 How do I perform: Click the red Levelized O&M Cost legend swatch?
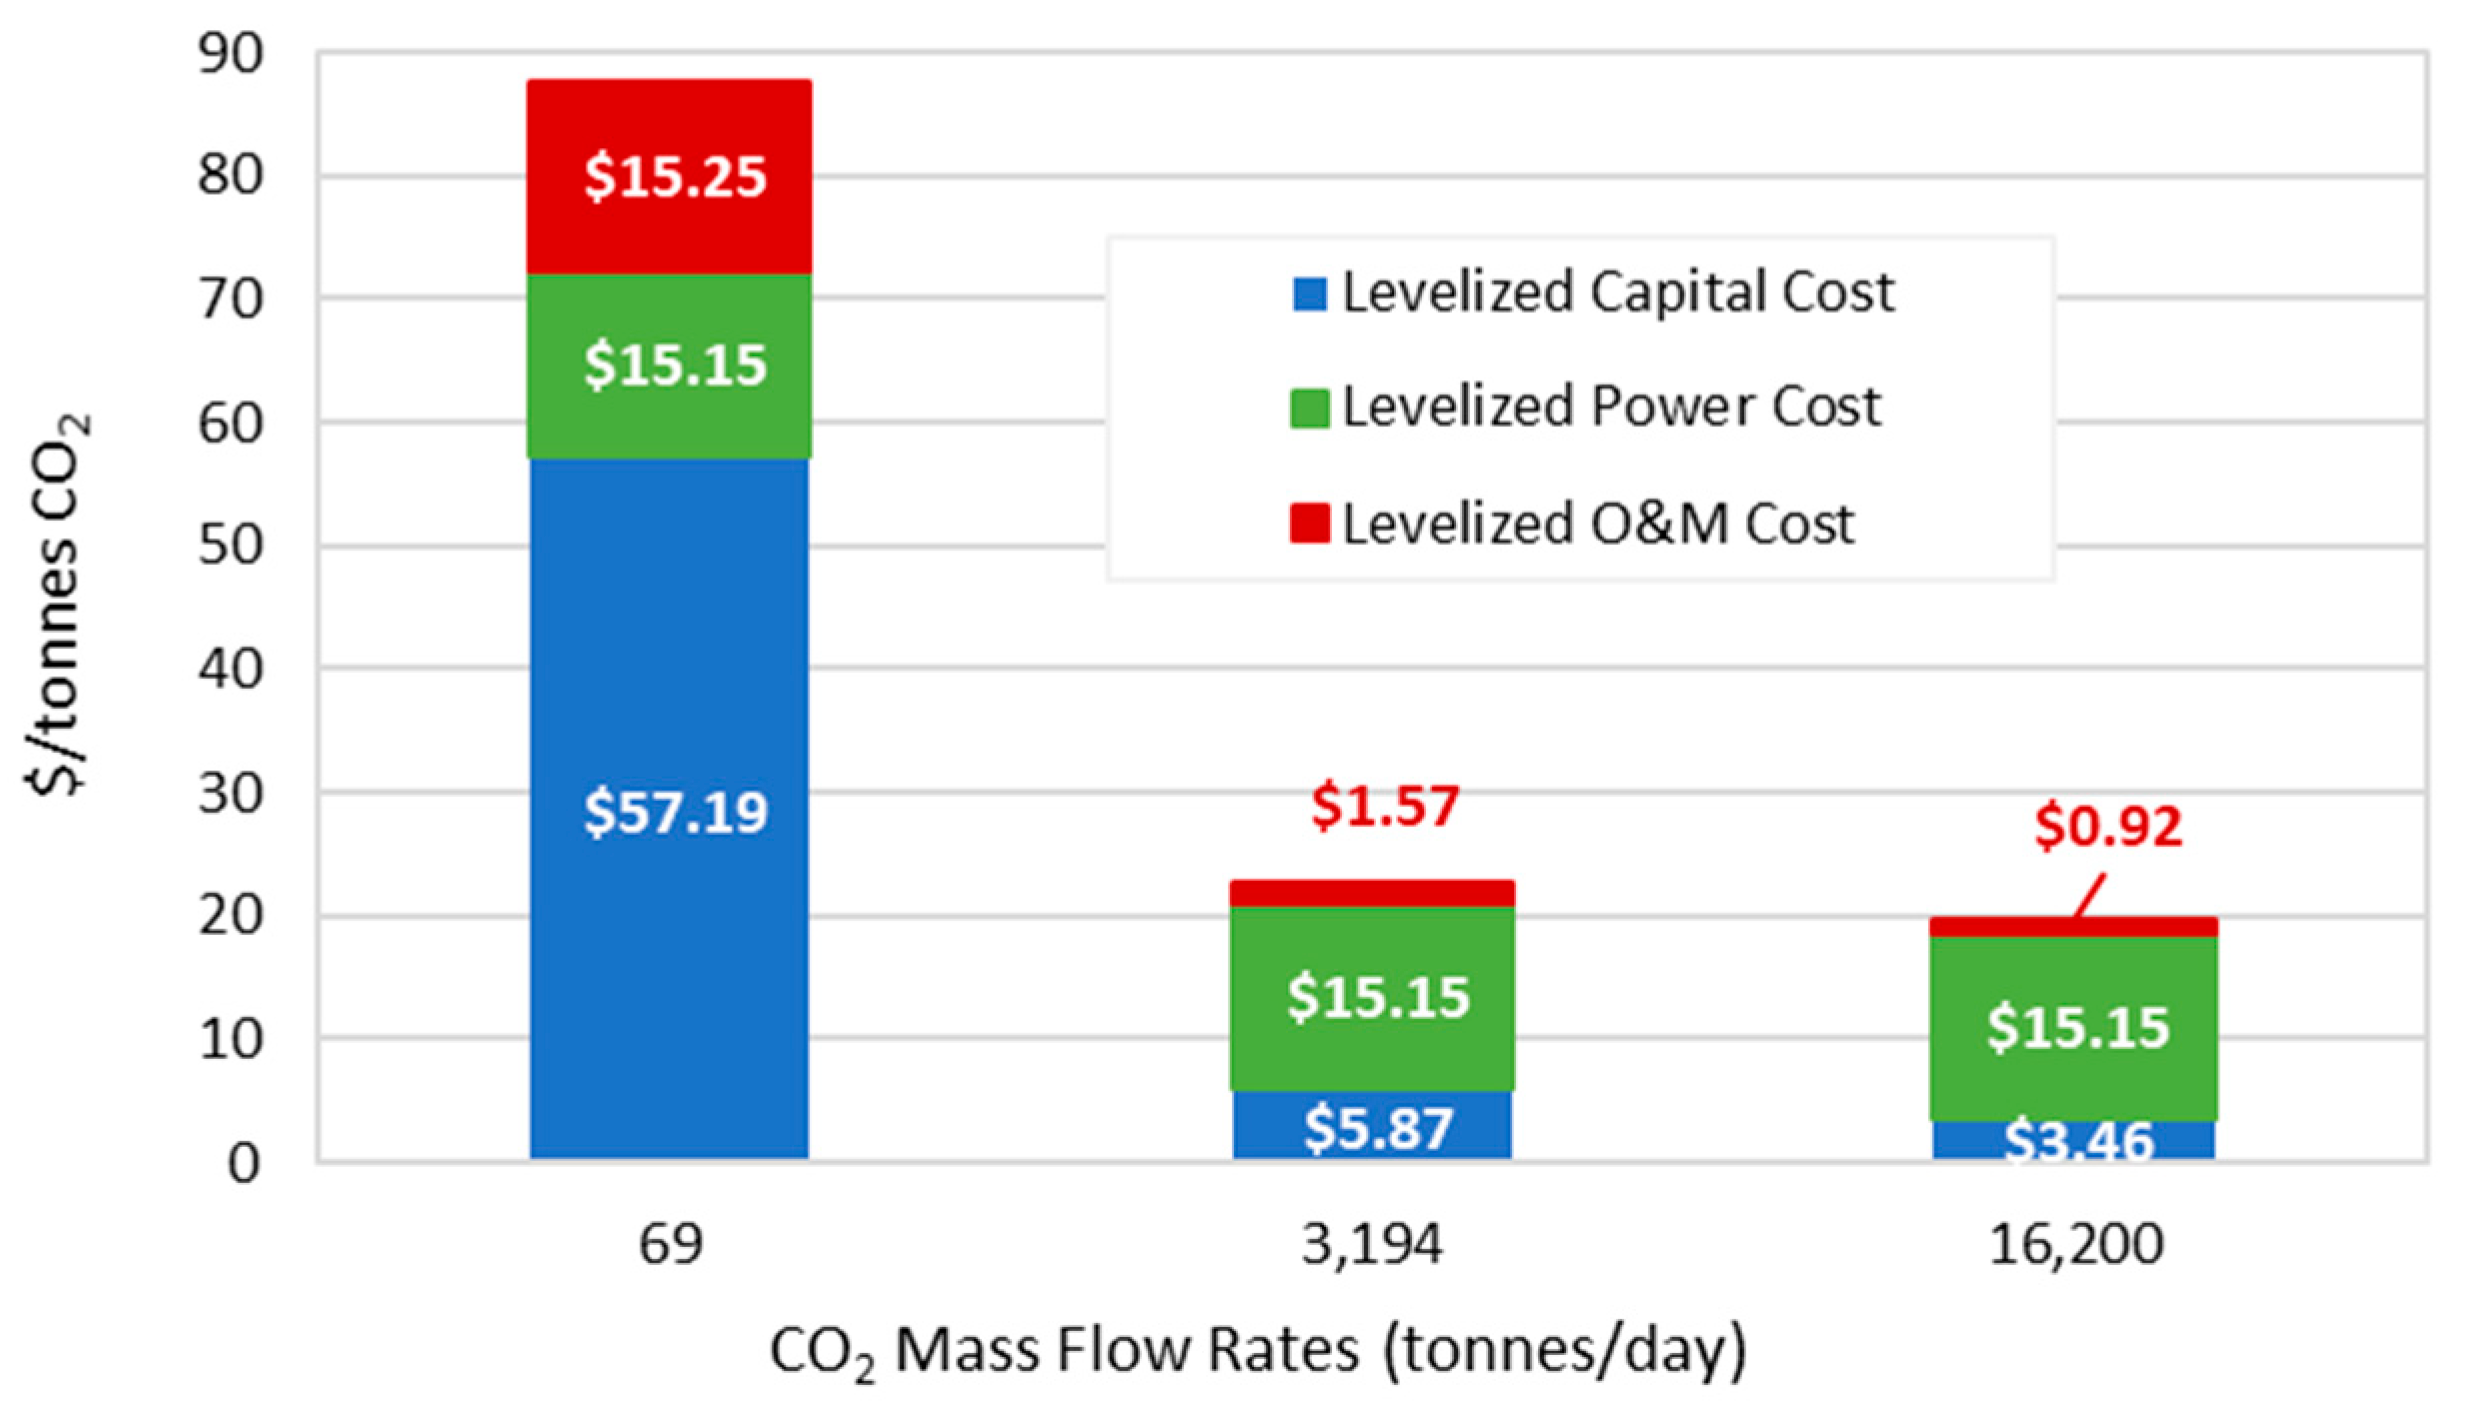1309,524
